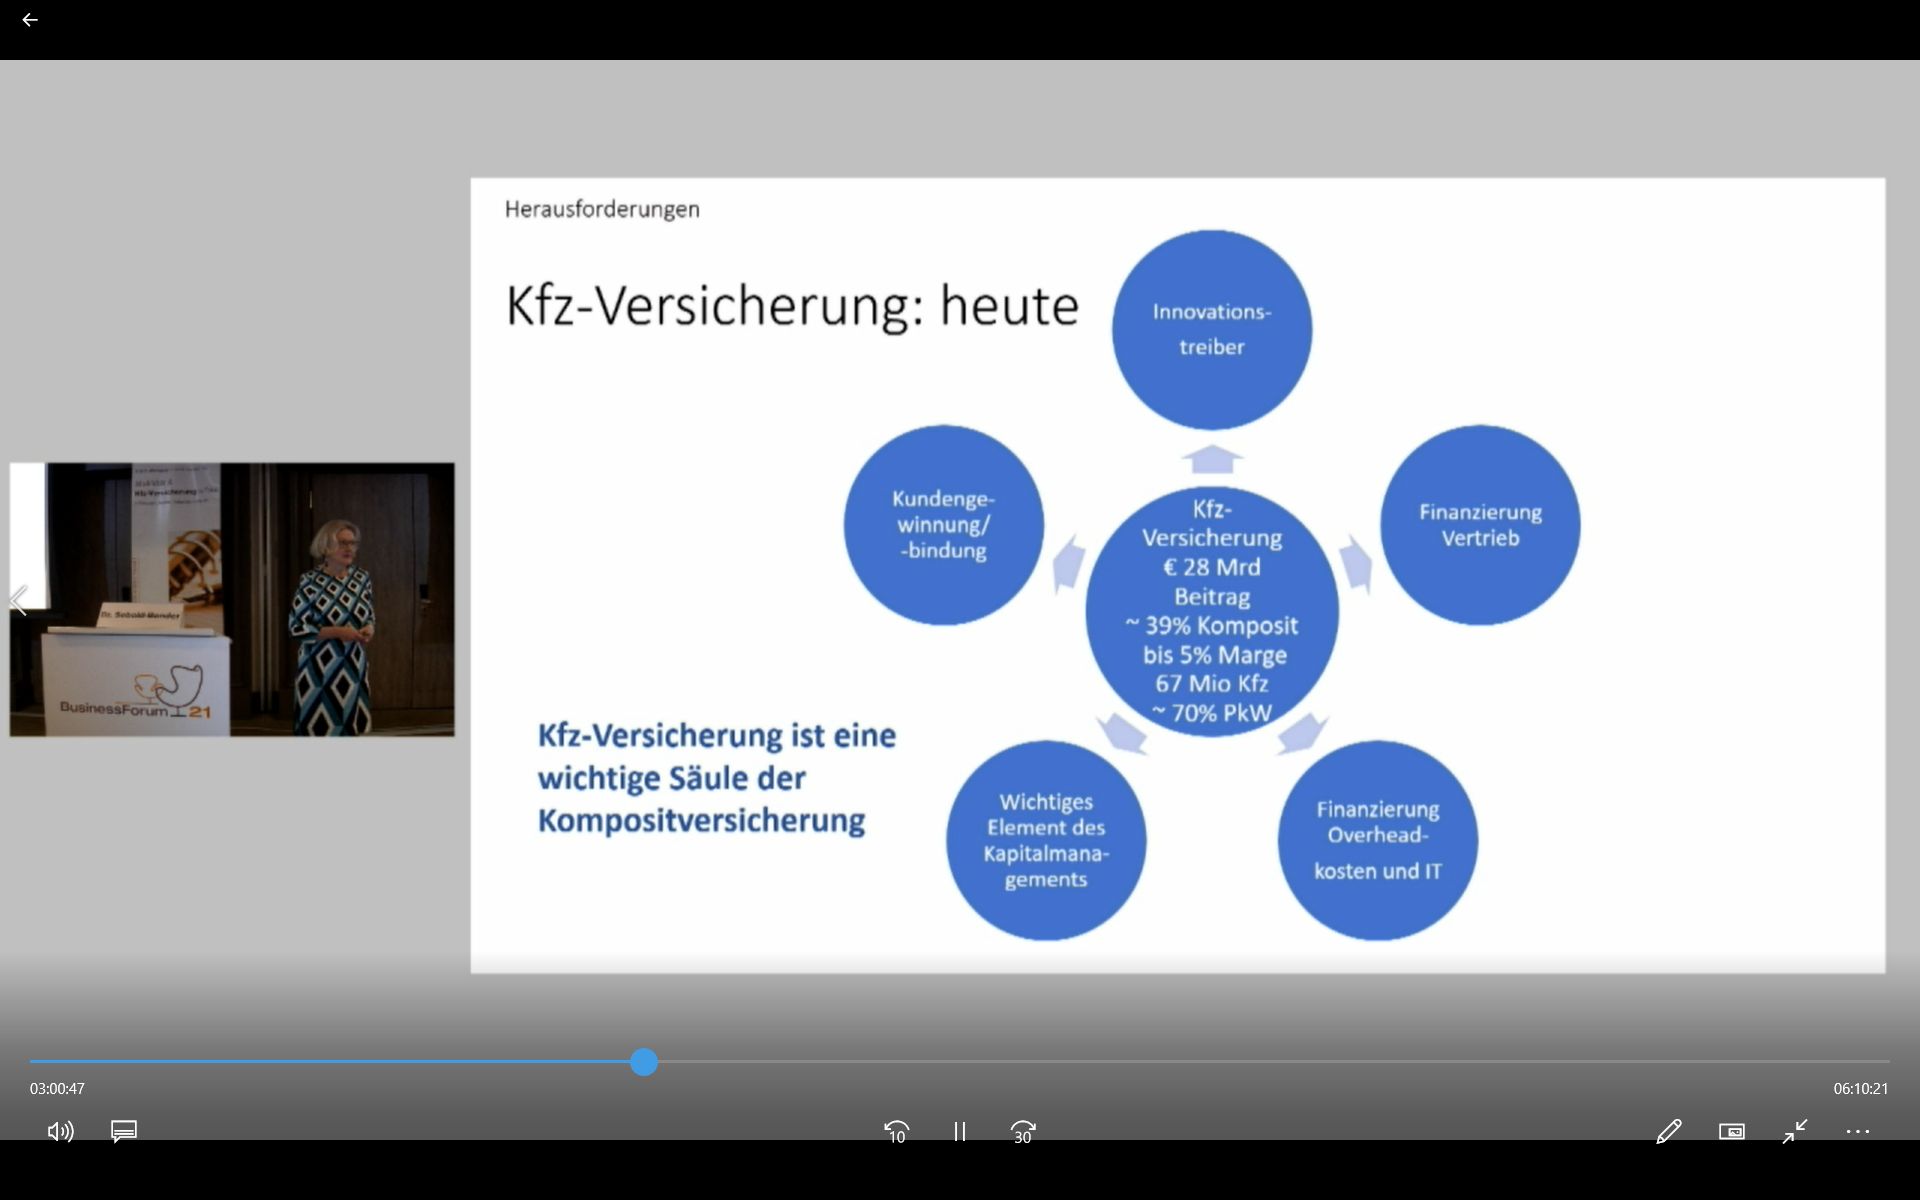Click the speaker camera inset video
The image size is (1920, 1200).
point(232,600)
